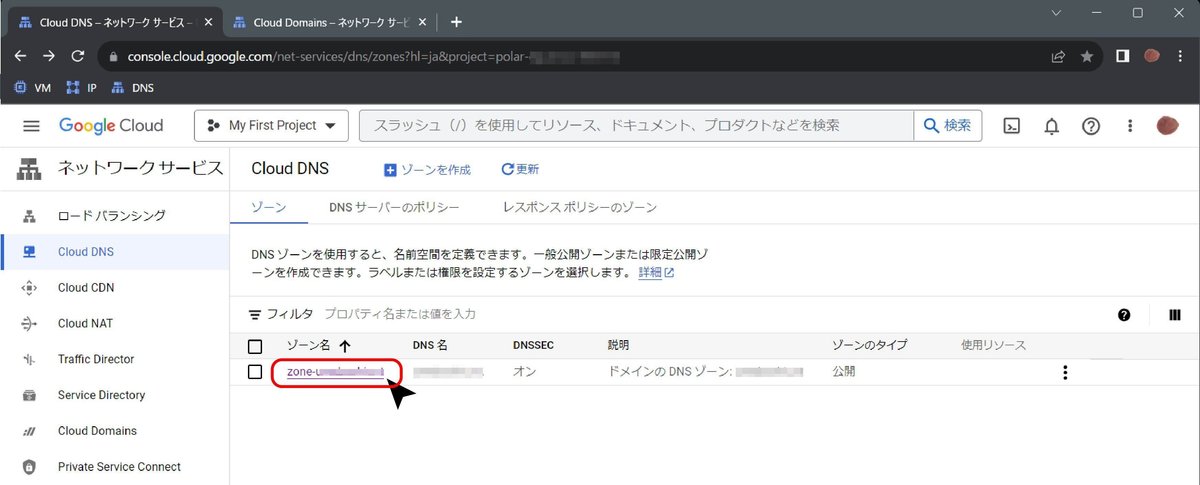1200x485 pixels.
Task: Select Service Directory in sidebar
Action: pyautogui.click(x=100, y=395)
